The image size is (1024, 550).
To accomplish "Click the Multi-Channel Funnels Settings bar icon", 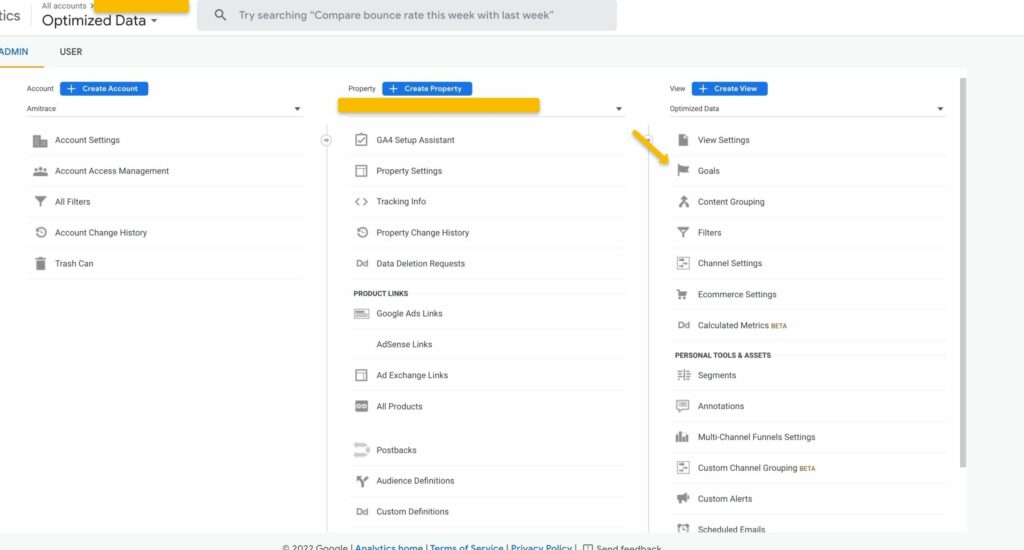I will click(683, 437).
